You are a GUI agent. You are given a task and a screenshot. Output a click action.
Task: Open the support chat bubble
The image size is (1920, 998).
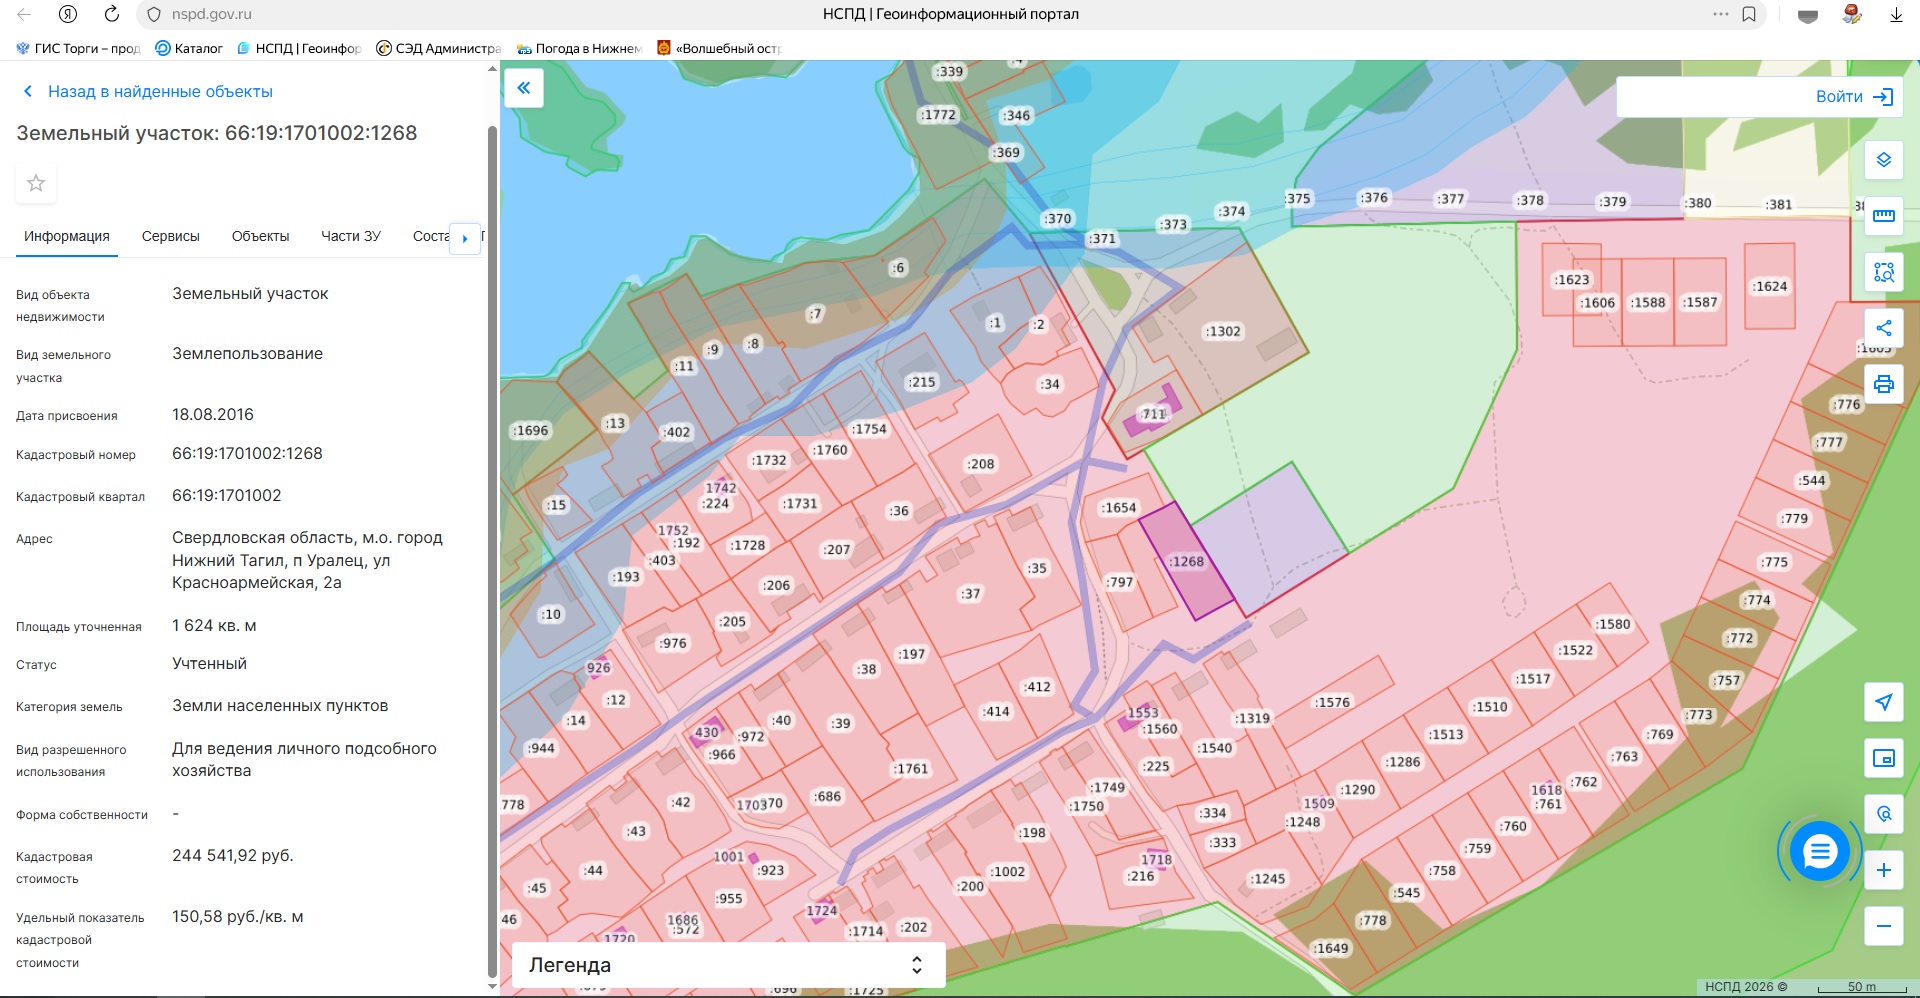point(1819,852)
